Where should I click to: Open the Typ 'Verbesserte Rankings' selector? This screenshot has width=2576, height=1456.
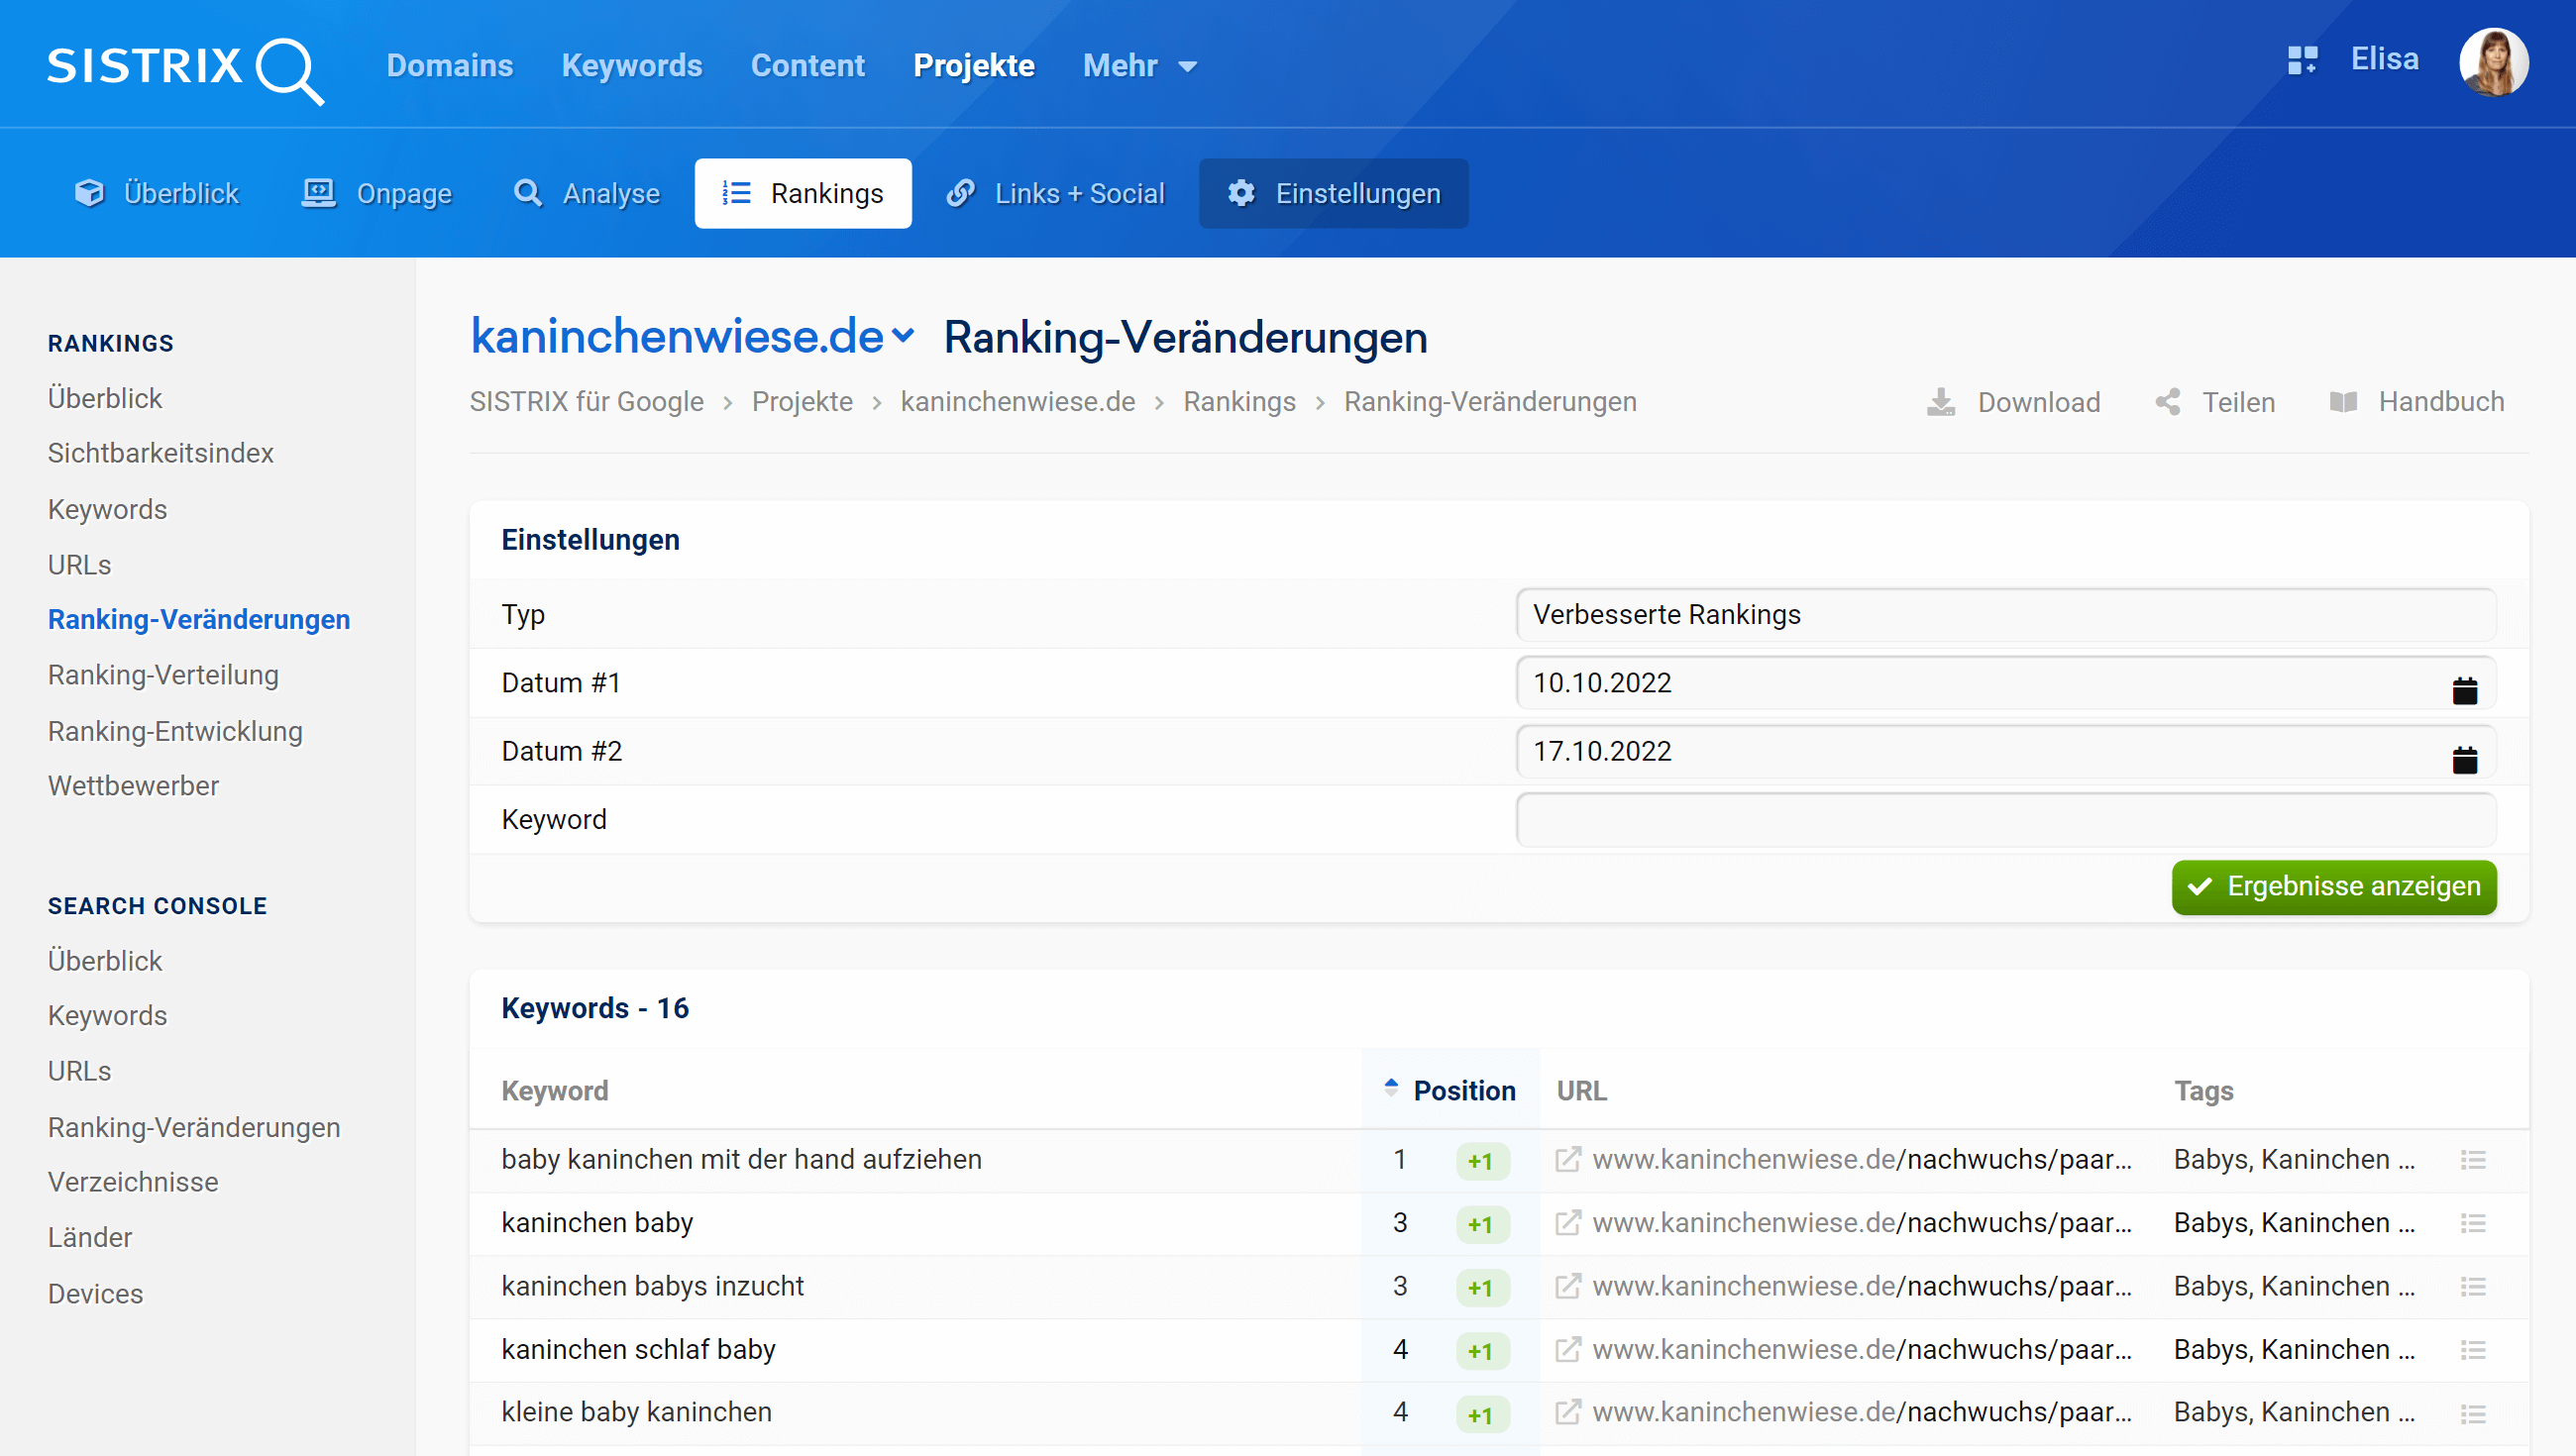(x=2005, y=614)
